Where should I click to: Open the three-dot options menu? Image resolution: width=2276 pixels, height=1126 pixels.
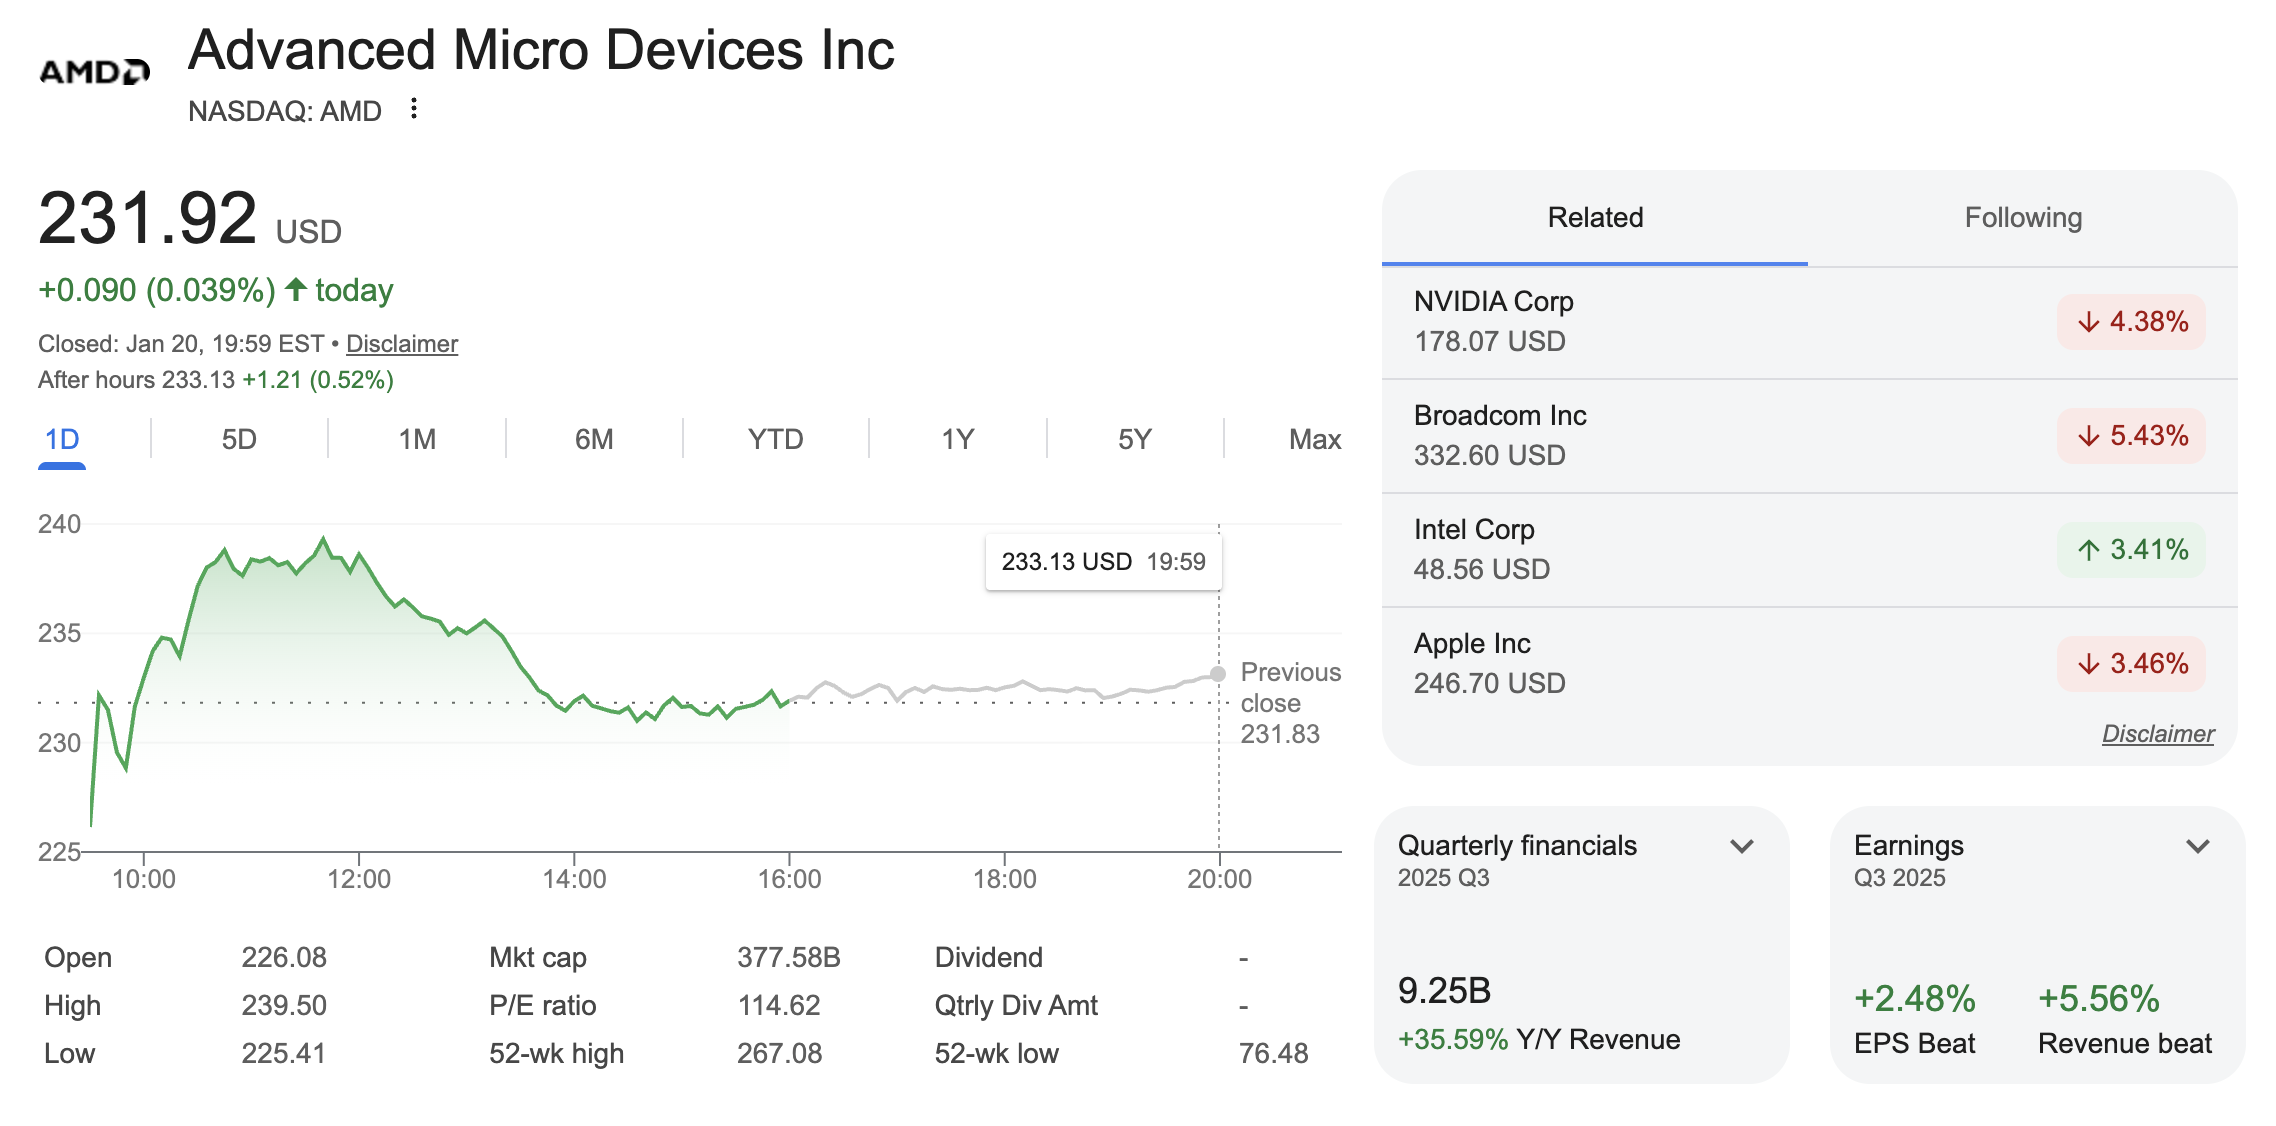(414, 109)
